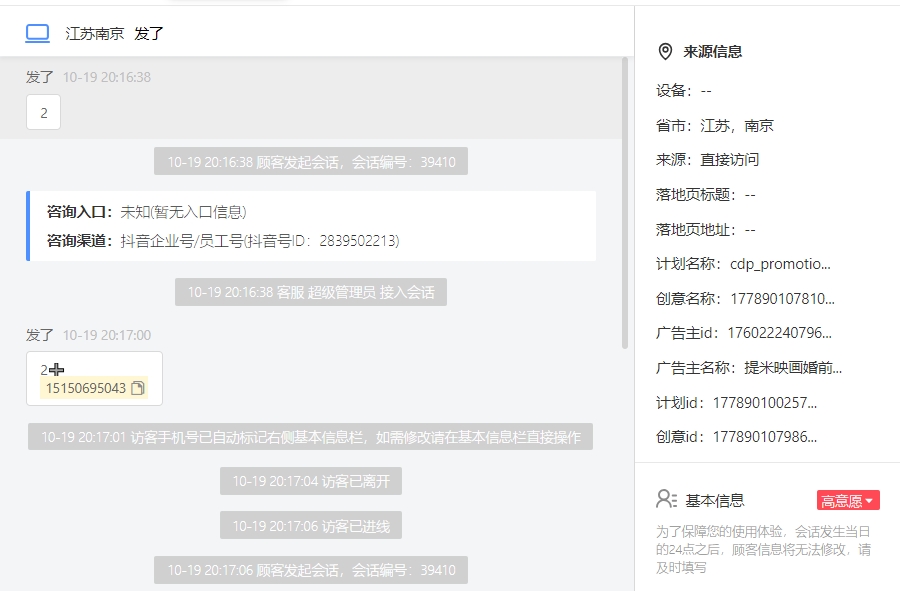Image resolution: width=900 pixels, height=591 pixels.
Task: Select the phone number 15150695043
Action: (x=86, y=388)
